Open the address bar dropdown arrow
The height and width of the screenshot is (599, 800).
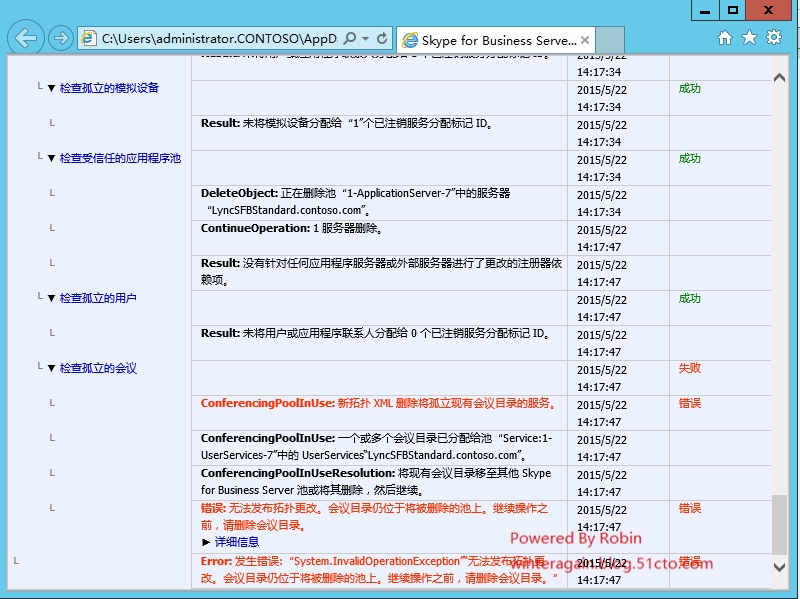click(366, 39)
